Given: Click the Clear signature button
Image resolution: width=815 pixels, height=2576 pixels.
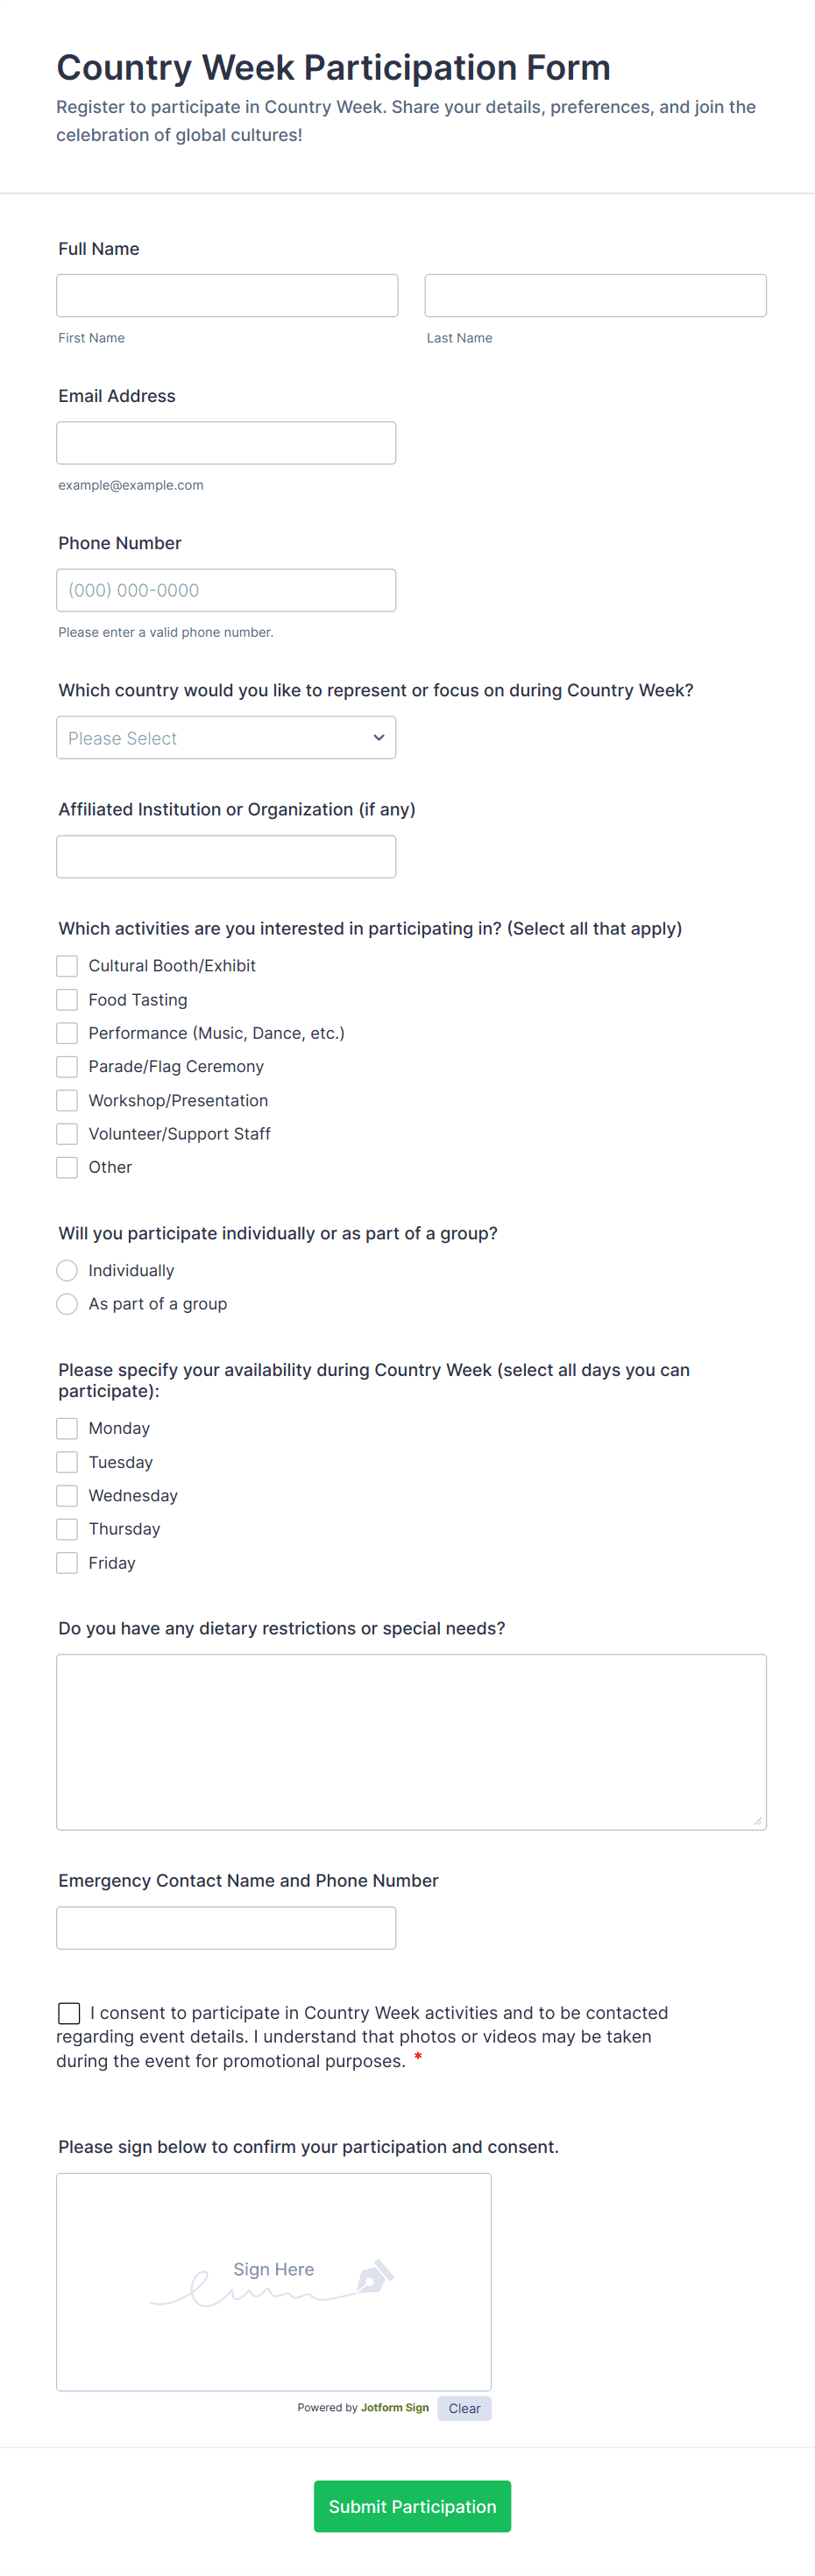Looking at the screenshot, I should click(x=464, y=2408).
